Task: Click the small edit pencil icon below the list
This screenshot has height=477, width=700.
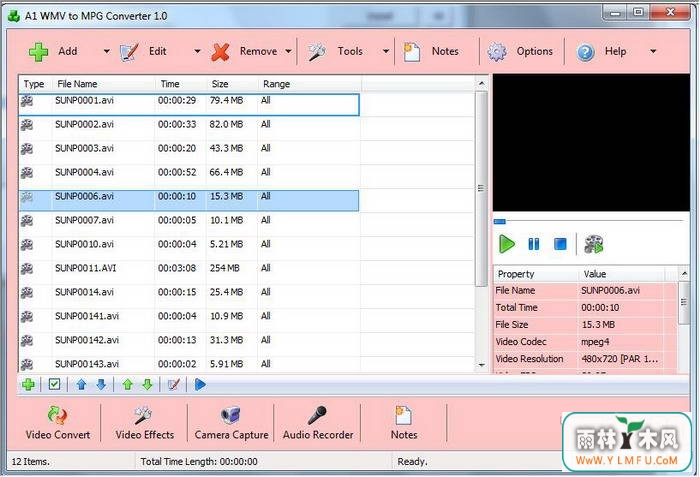Action: tap(174, 384)
